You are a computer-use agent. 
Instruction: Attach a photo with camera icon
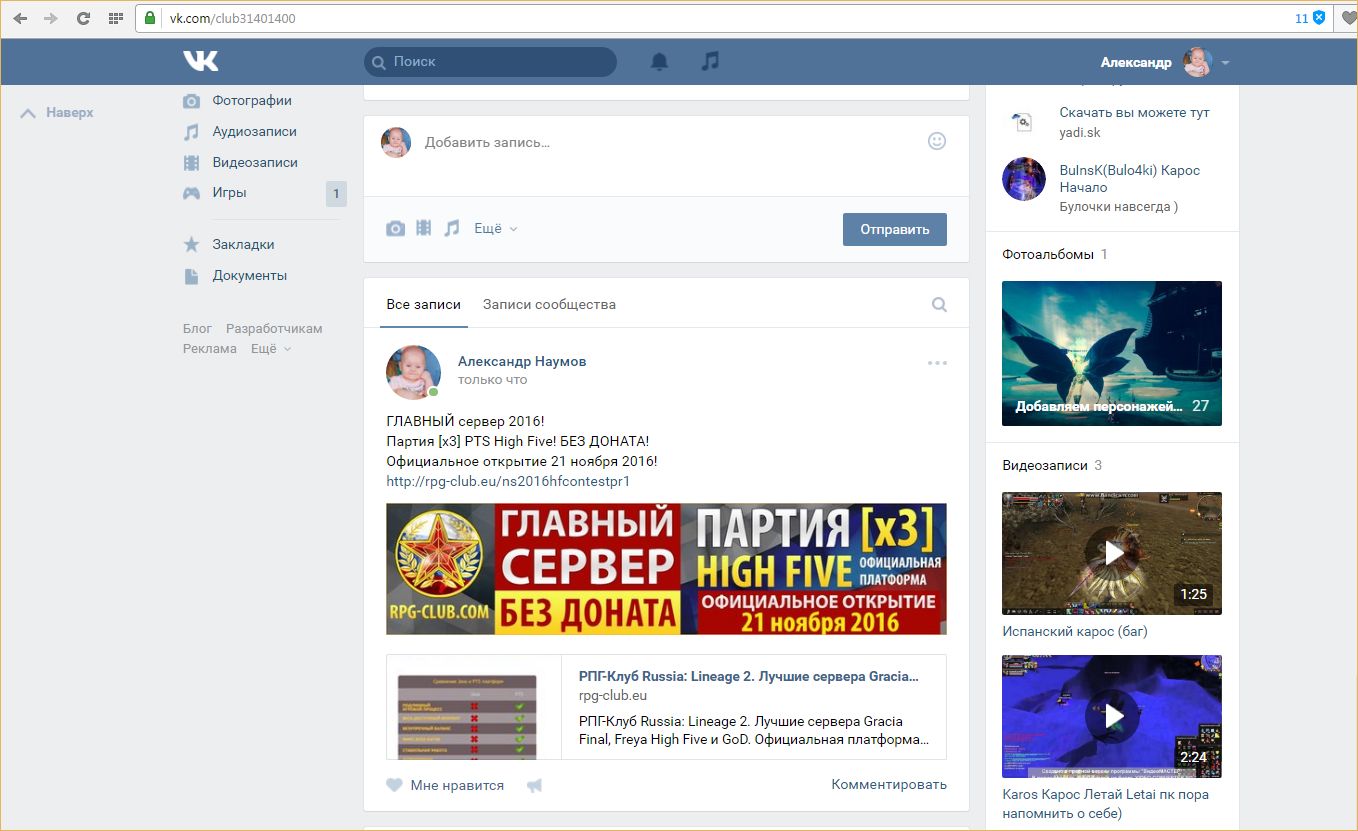click(x=396, y=229)
